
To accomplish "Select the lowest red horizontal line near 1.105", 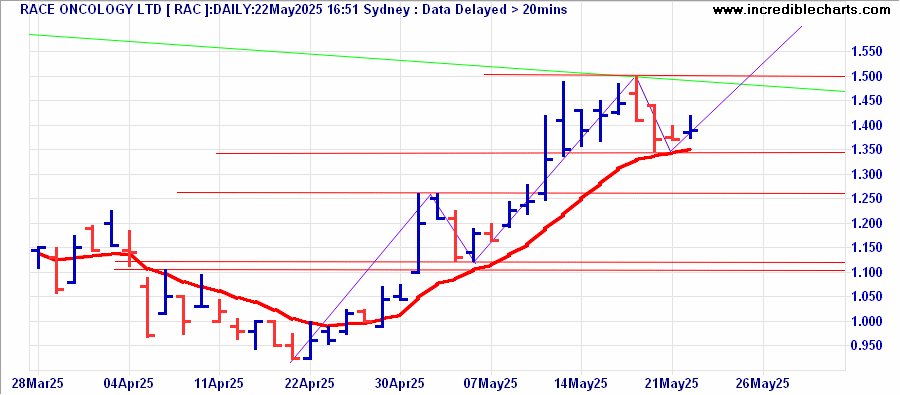I will pos(480,270).
